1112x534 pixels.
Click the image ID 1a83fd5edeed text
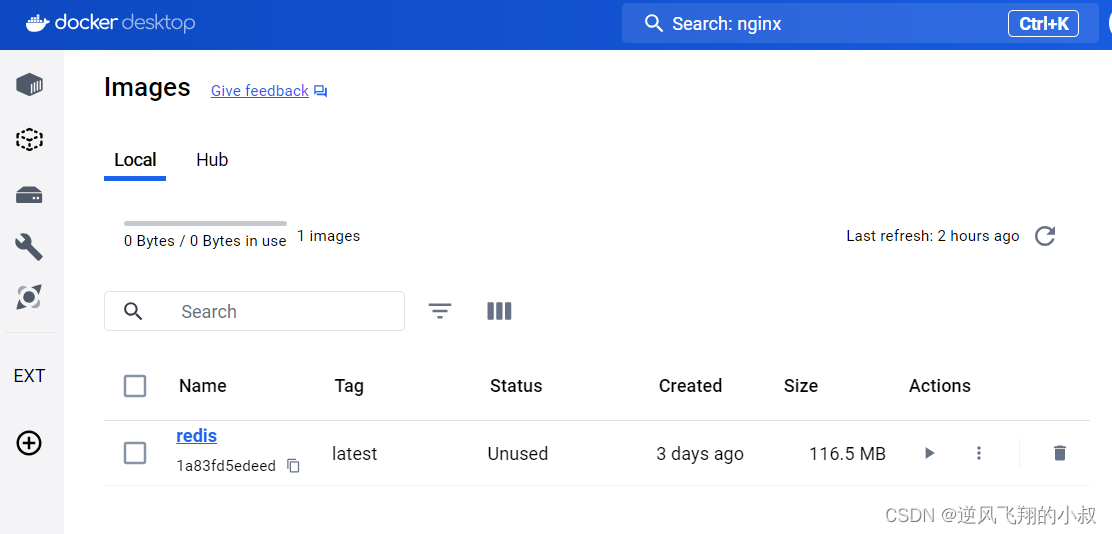pyautogui.click(x=226, y=466)
